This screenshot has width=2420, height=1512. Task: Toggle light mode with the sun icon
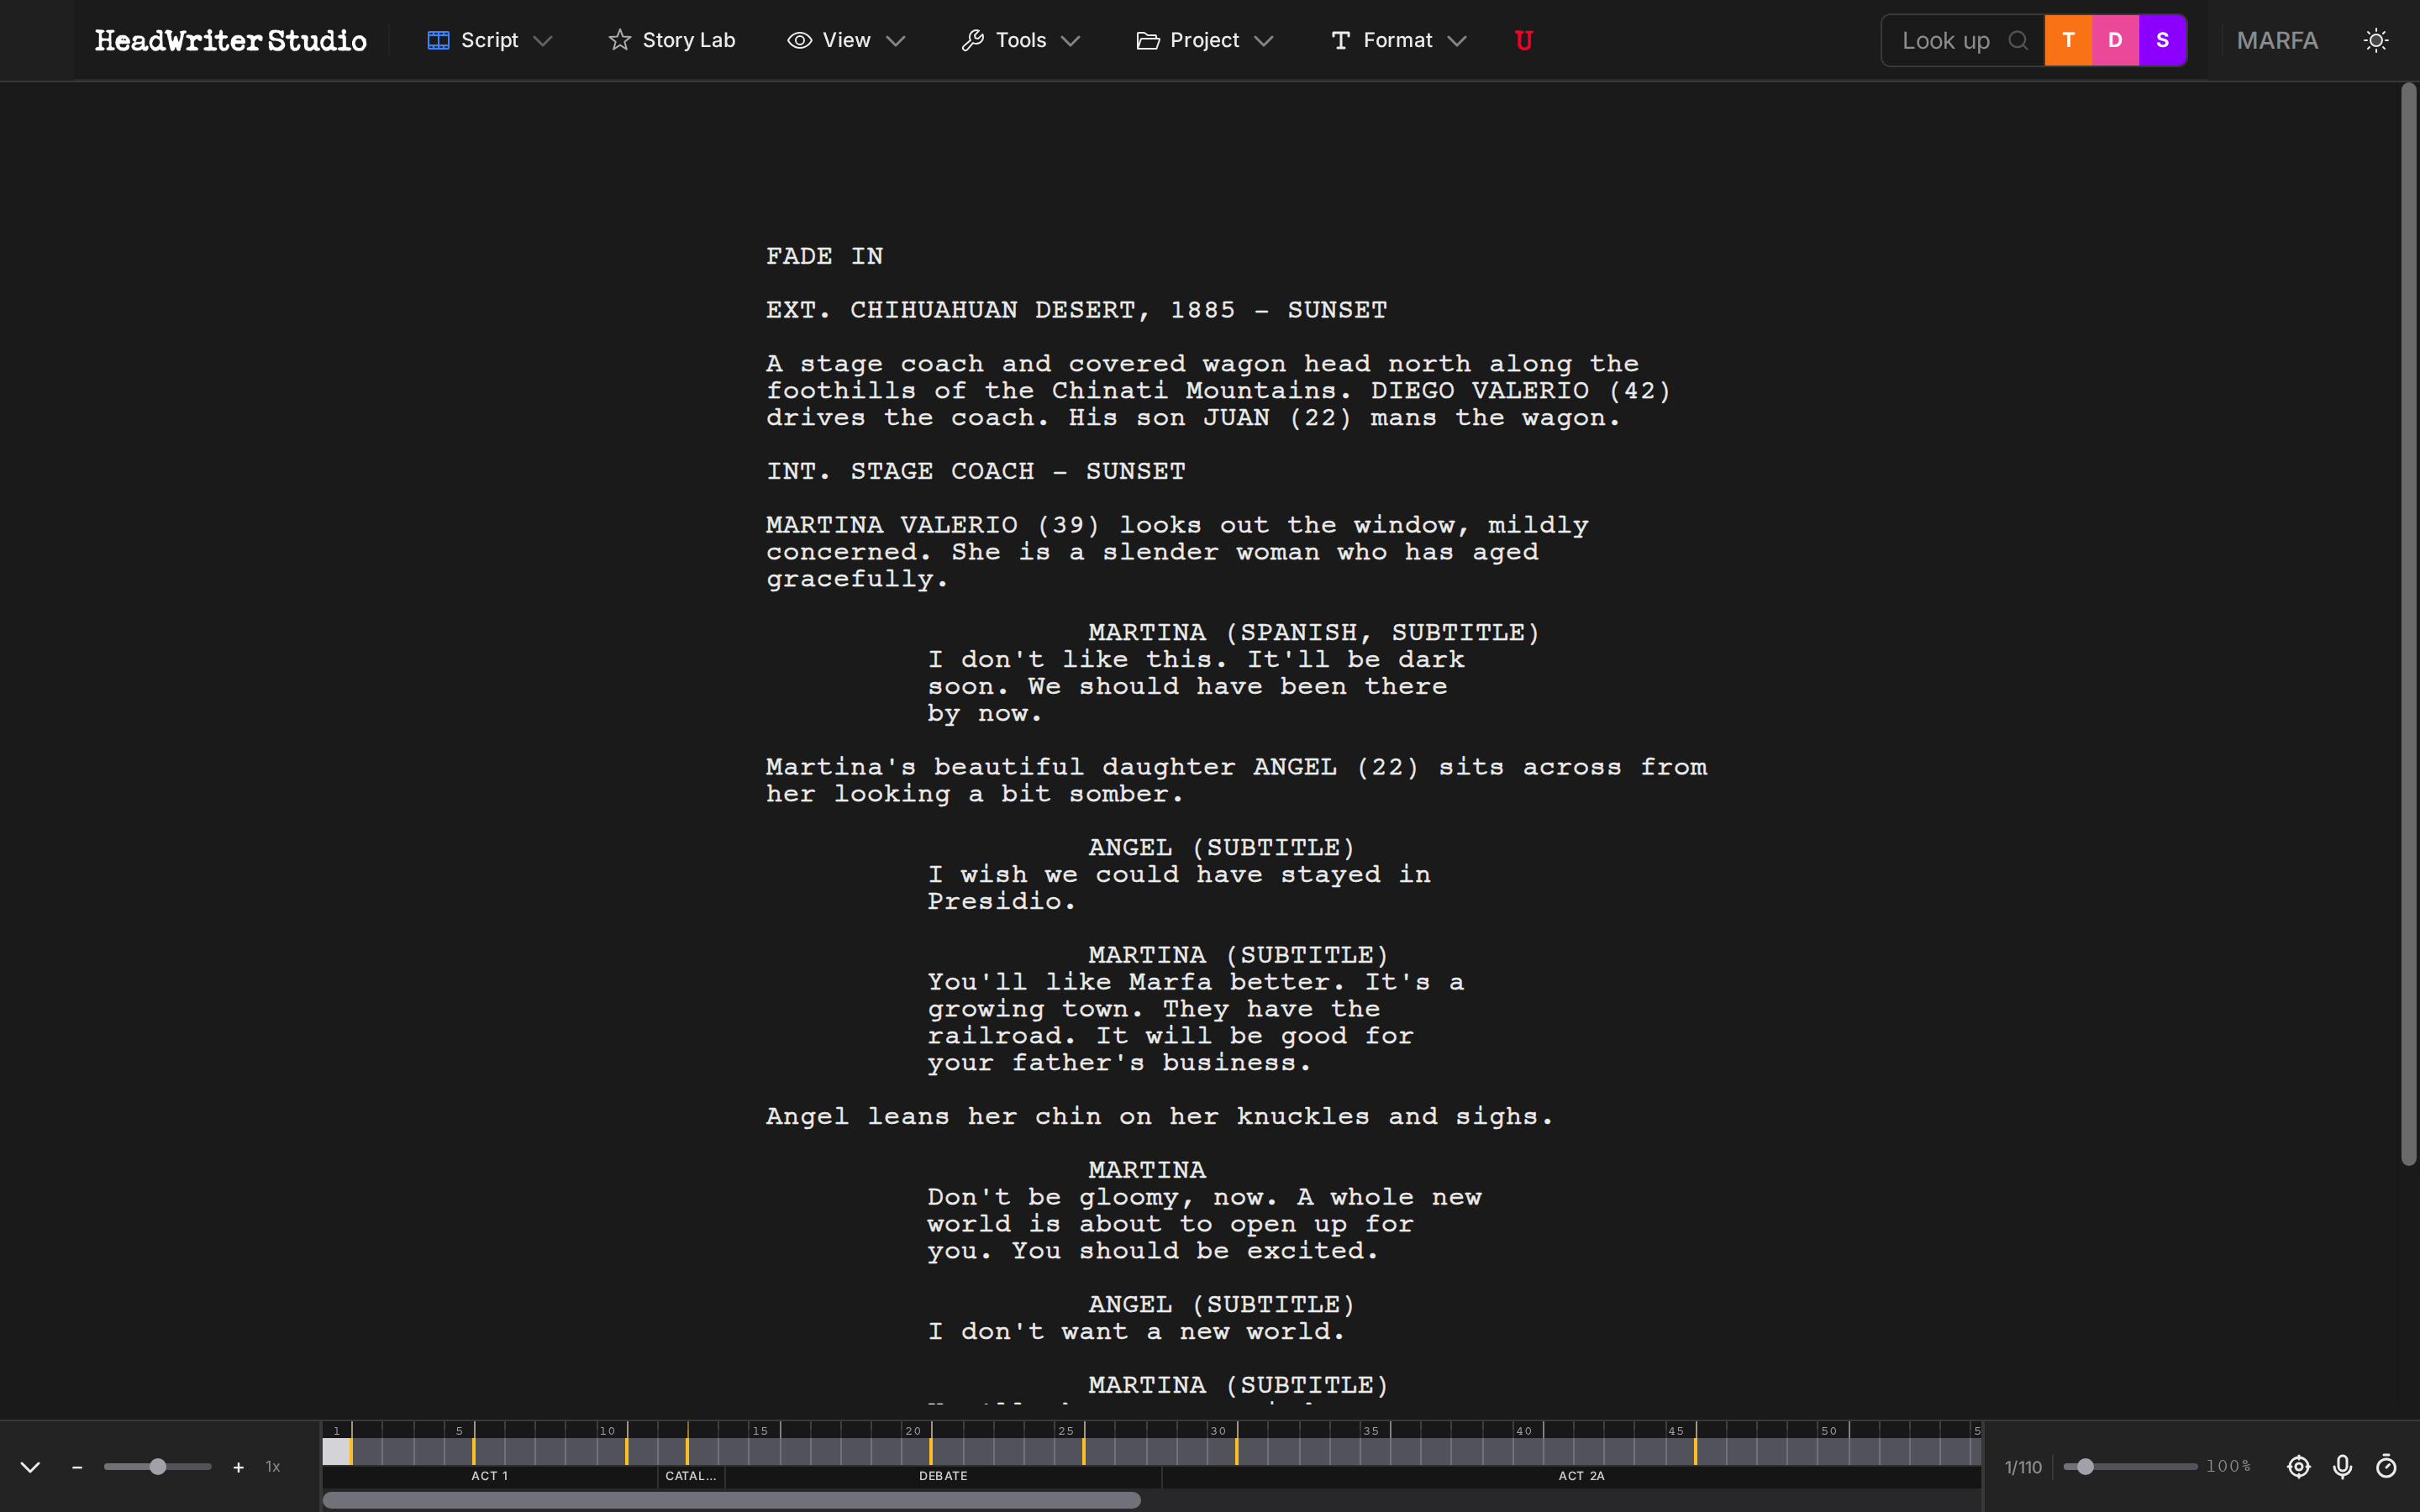pyautogui.click(x=2377, y=40)
